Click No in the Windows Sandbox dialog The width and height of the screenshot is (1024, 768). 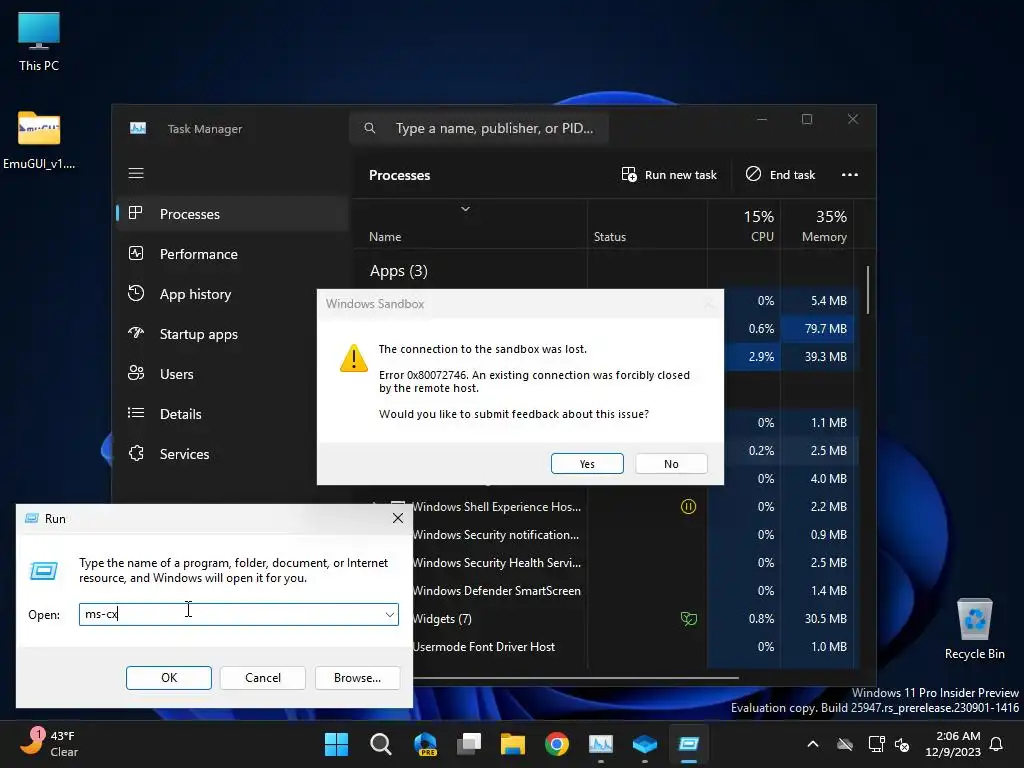pos(671,464)
